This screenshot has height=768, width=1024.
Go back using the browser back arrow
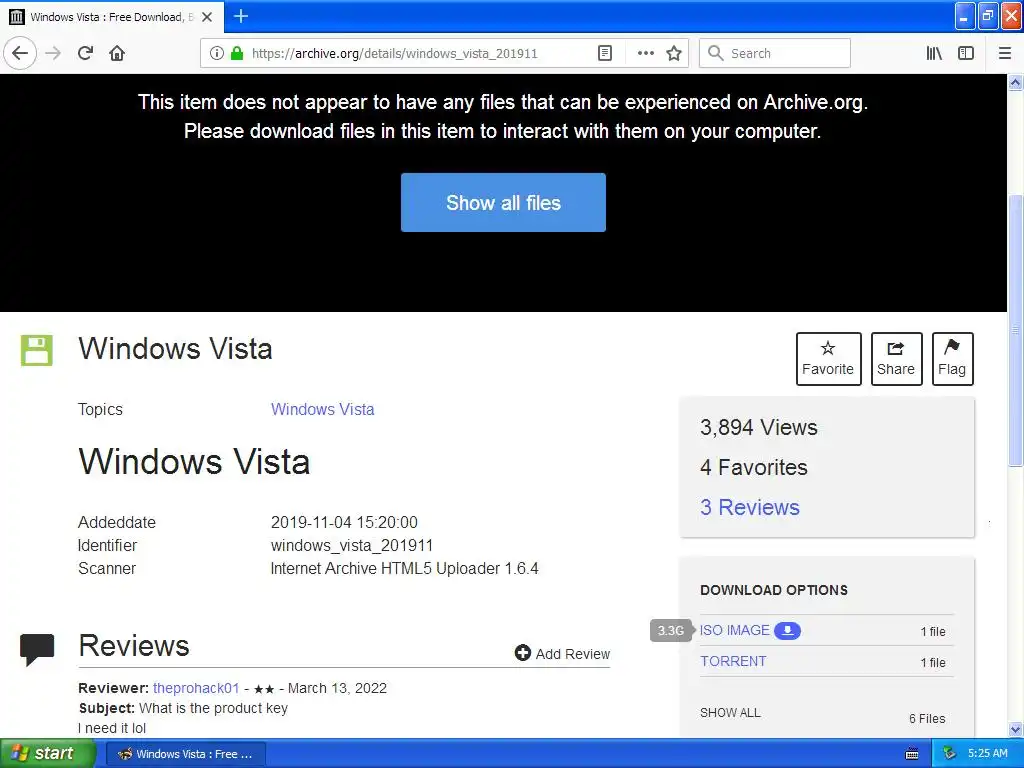20,53
